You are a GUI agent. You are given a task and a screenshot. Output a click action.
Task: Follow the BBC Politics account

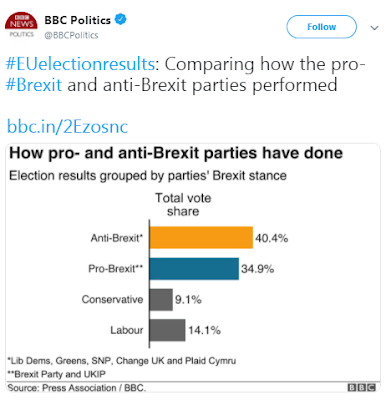point(321,27)
